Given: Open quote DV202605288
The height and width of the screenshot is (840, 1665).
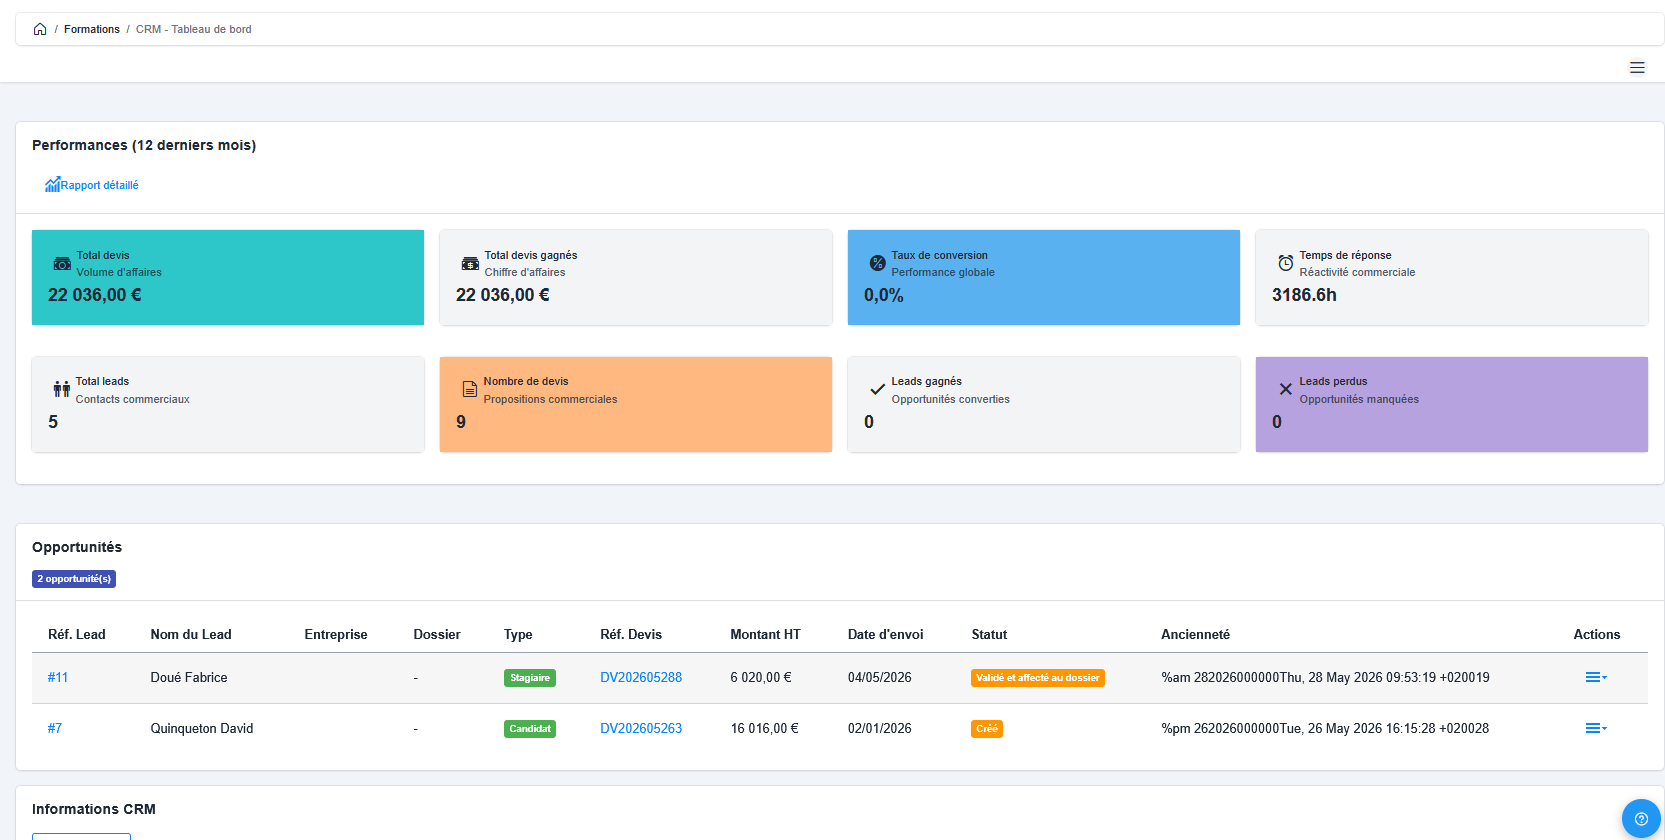Looking at the screenshot, I should click(x=641, y=677).
